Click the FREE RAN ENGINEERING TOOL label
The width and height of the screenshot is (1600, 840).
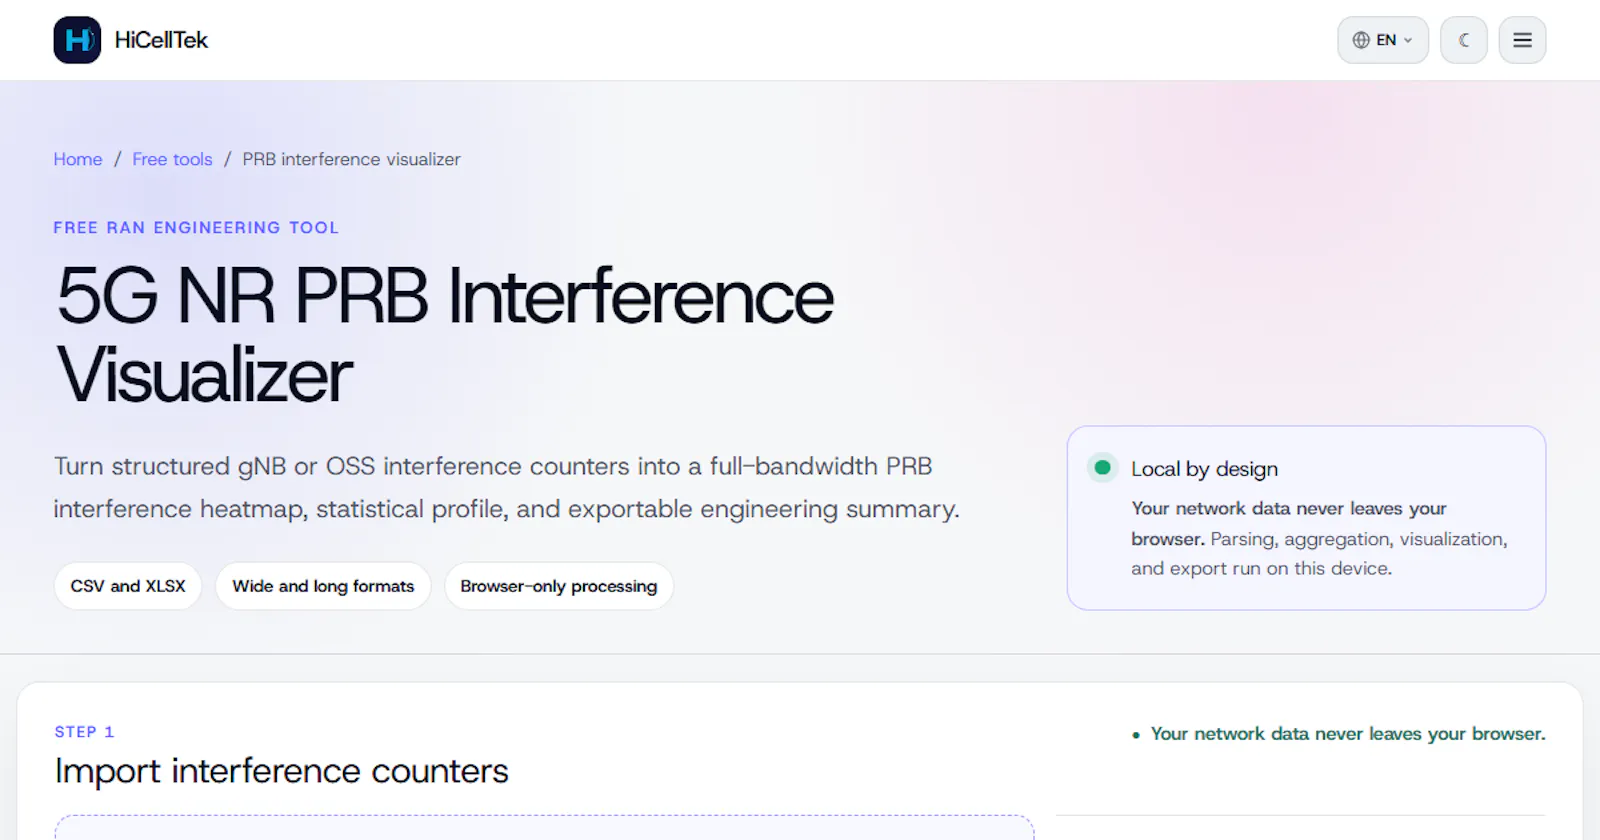(196, 228)
